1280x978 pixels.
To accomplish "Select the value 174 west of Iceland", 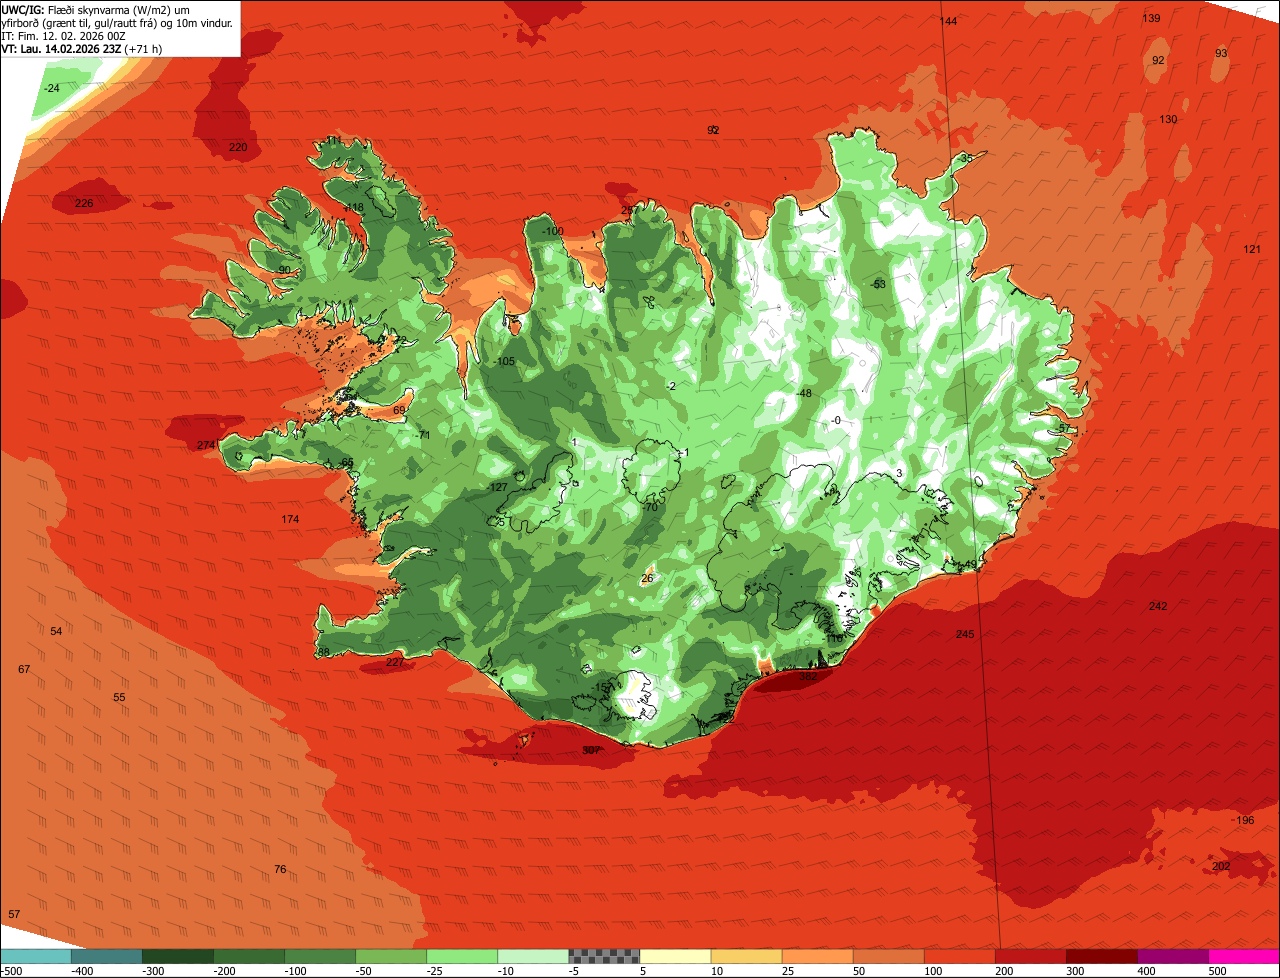I will tap(290, 519).
